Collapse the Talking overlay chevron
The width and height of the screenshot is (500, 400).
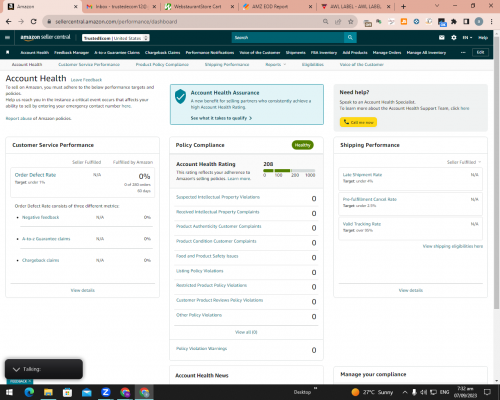click(16, 369)
